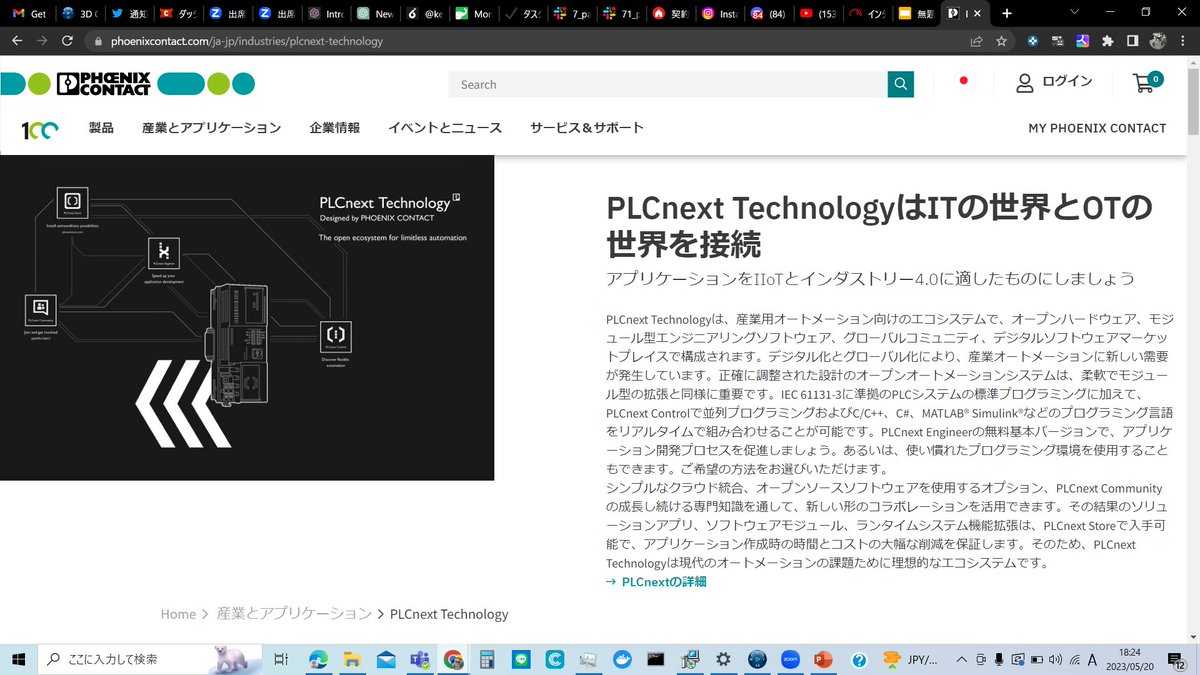This screenshot has height=675, width=1200.
Task: Open the 企業情報 menu
Action: coord(334,128)
